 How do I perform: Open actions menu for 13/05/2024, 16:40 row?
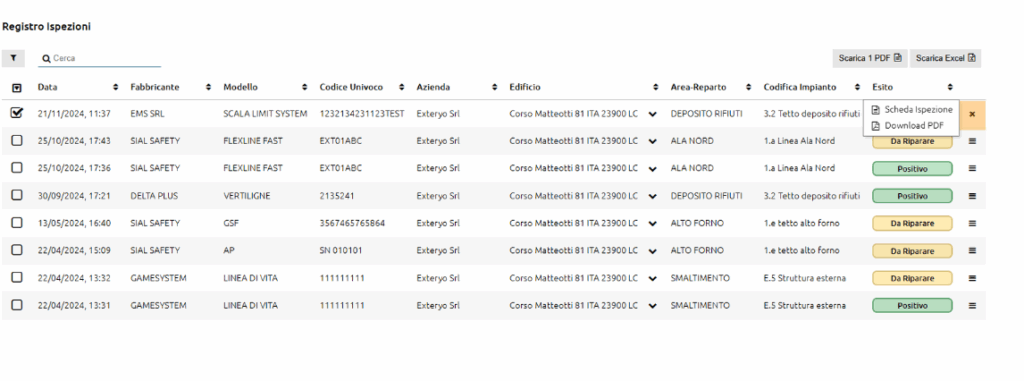point(972,224)
